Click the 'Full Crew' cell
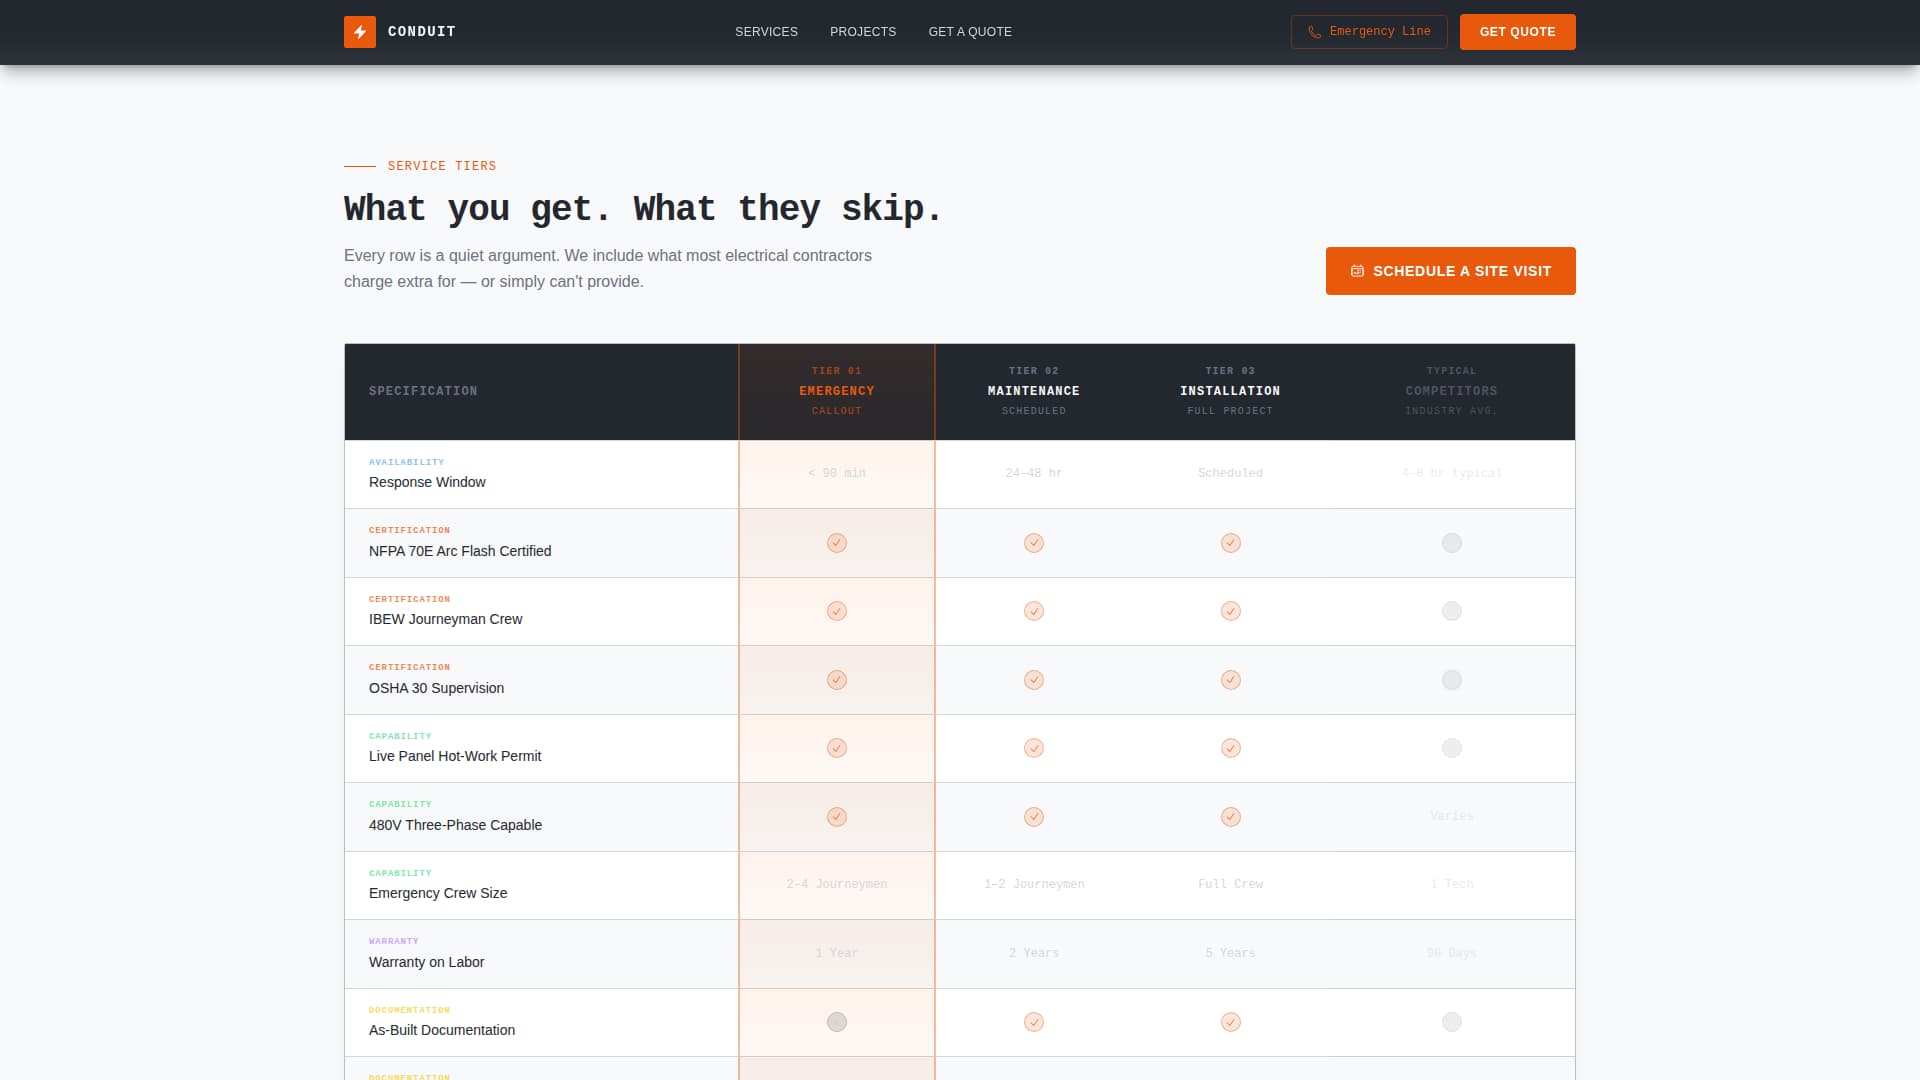The height and width of the screenshot is (1080, 1920). pos(1230,884)
